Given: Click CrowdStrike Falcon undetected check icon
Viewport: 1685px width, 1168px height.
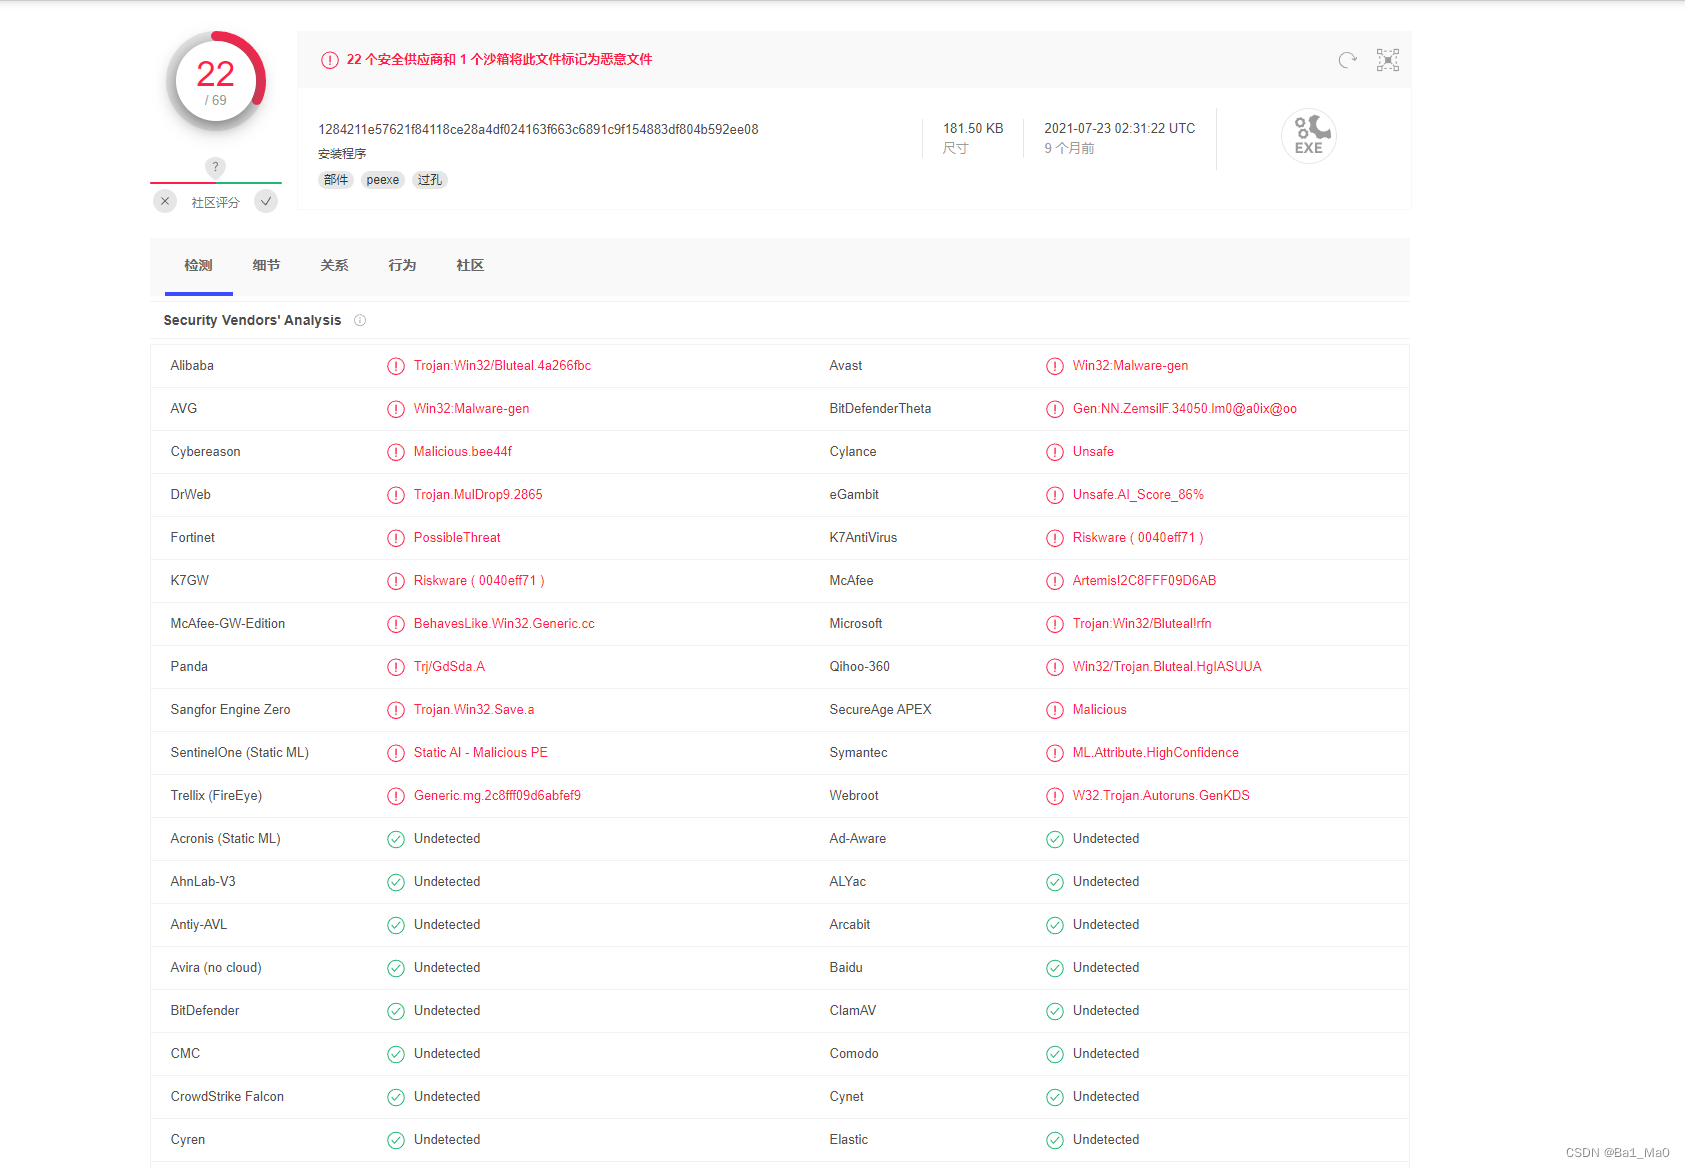Looking at the screenshot, I should point(396,1097).
